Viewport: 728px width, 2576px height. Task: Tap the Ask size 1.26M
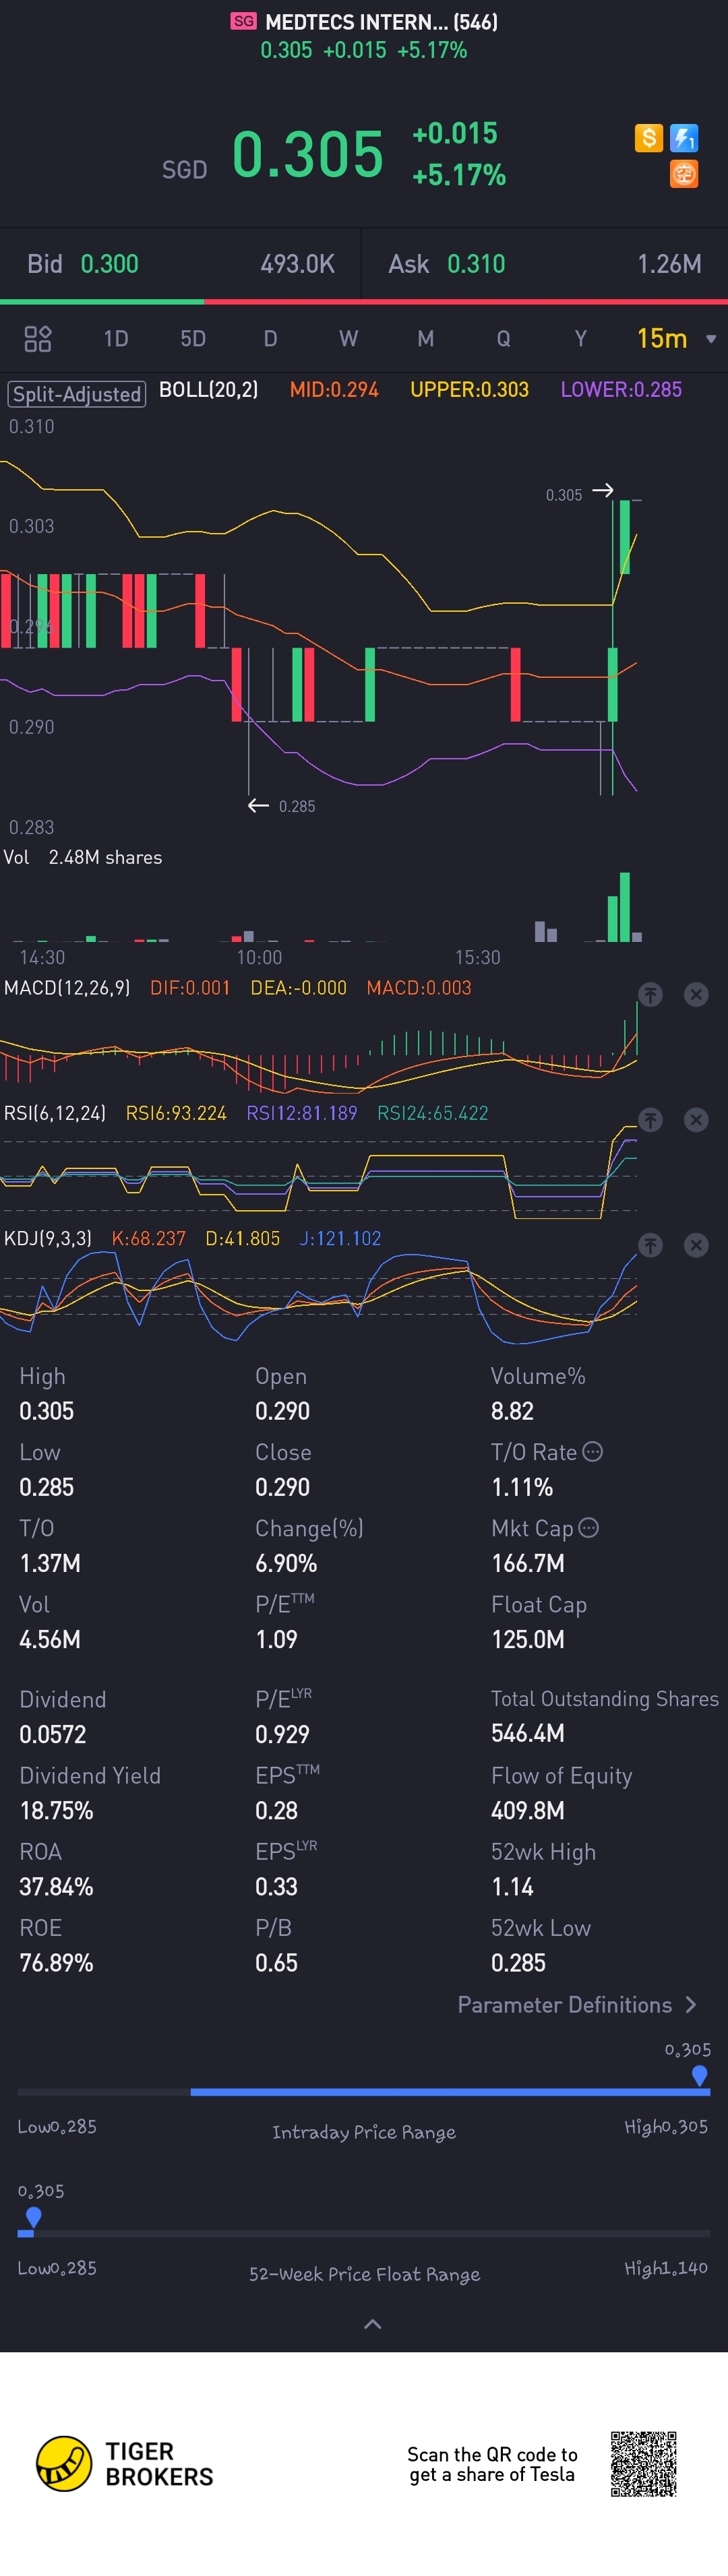(669, 264)
